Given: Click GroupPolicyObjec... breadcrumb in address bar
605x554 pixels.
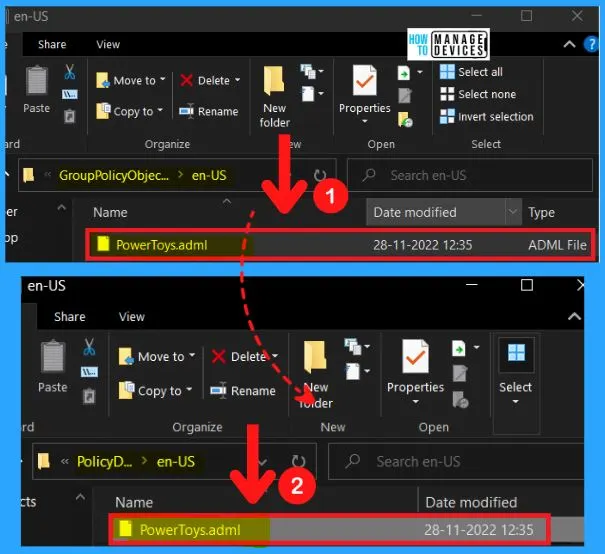Looking at the screenshot, I should pyautogui.click(x=114, y=176).
